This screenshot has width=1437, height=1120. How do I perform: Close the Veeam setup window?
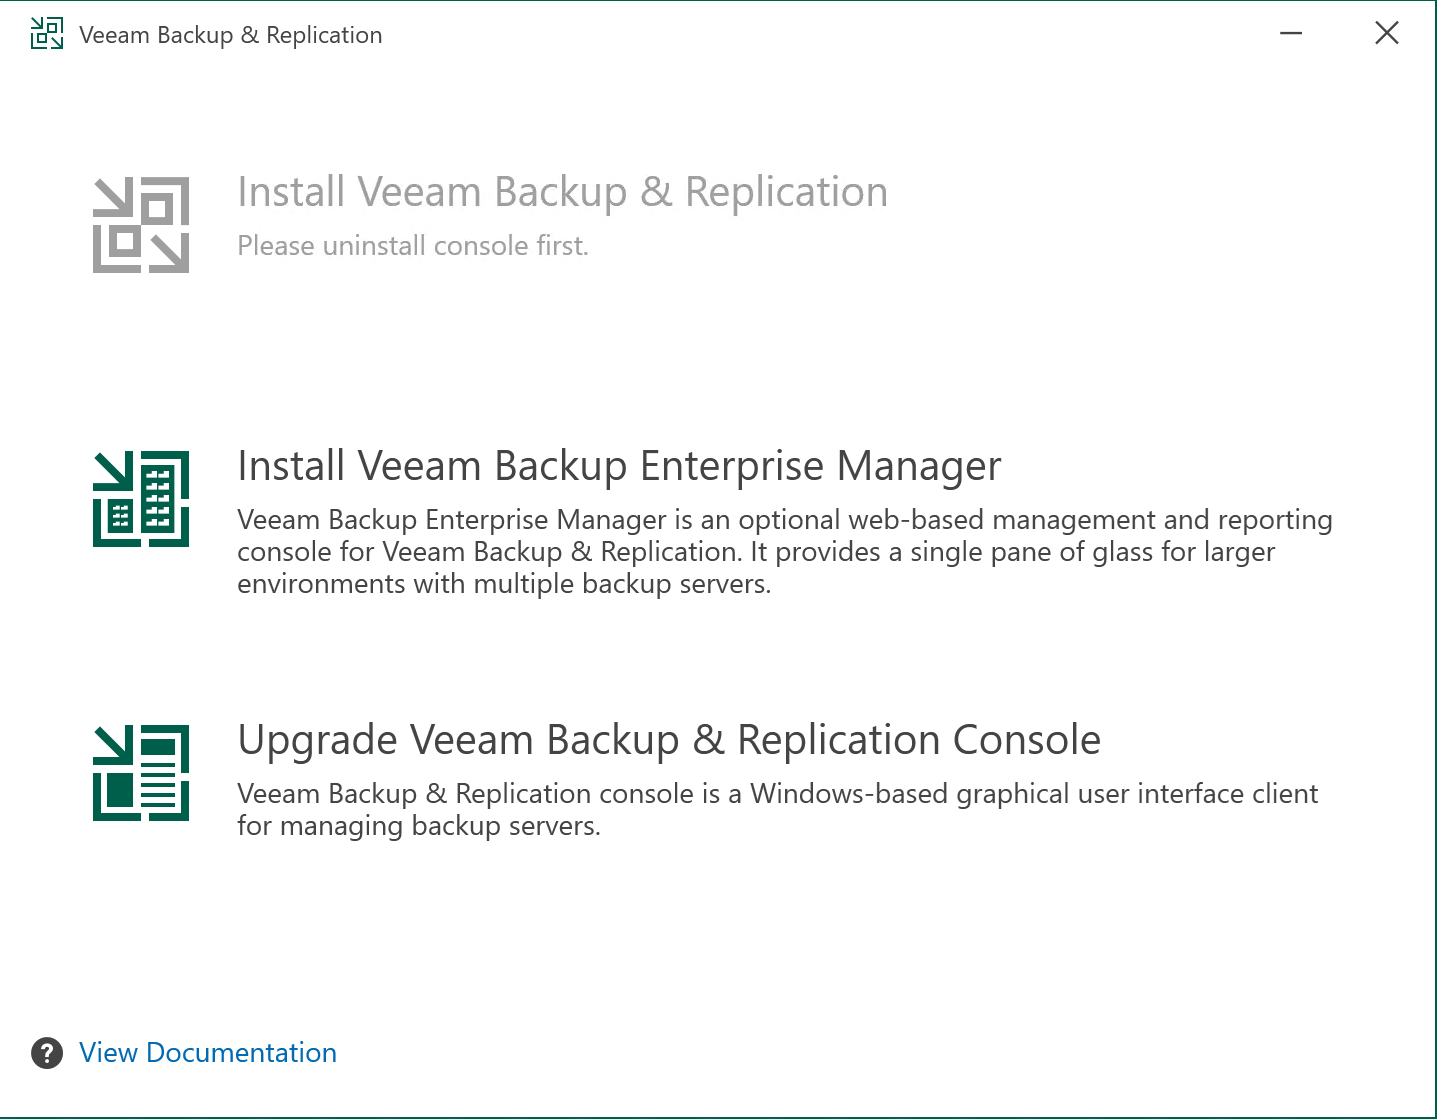[1387, 34]
